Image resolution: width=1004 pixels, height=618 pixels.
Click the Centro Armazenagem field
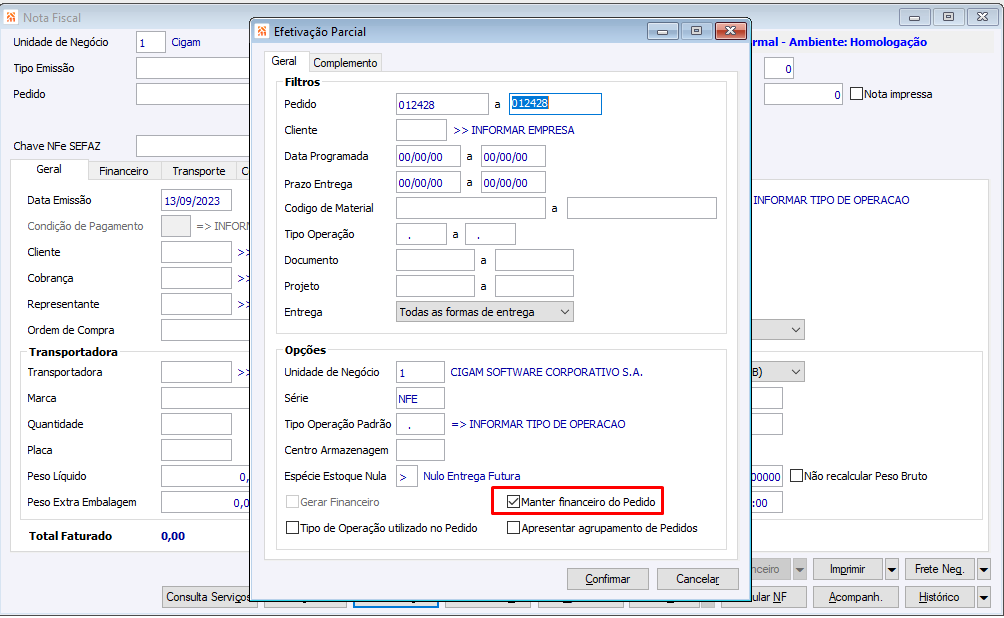click(420, 450)
